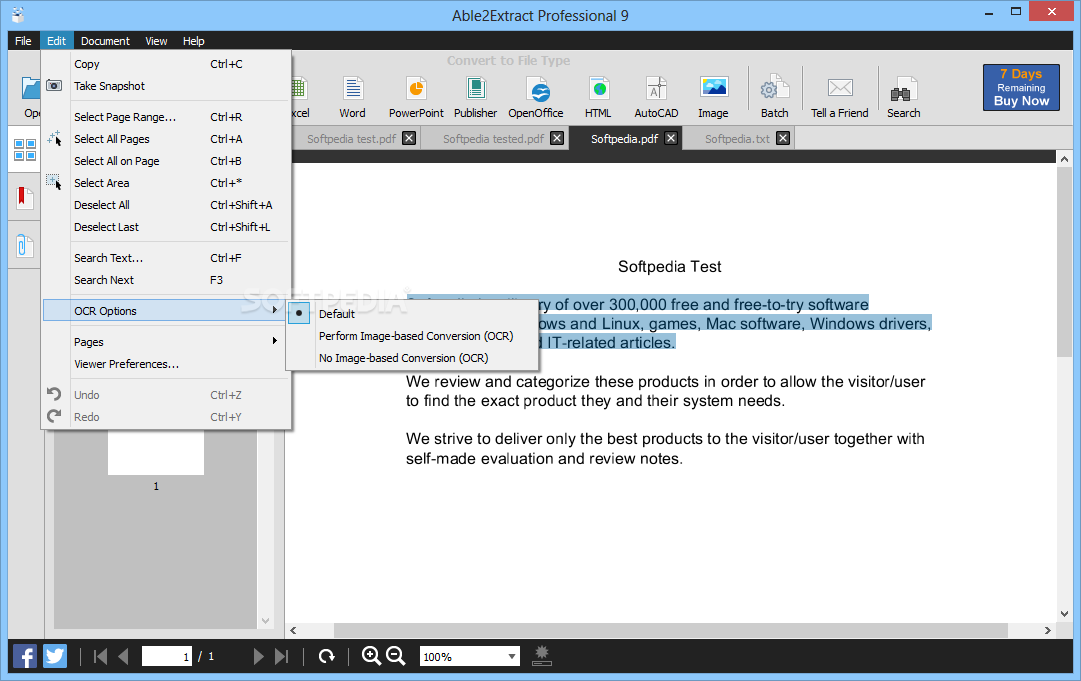
Task: Click the Edit menu header
Action: (x=57, y=41)
